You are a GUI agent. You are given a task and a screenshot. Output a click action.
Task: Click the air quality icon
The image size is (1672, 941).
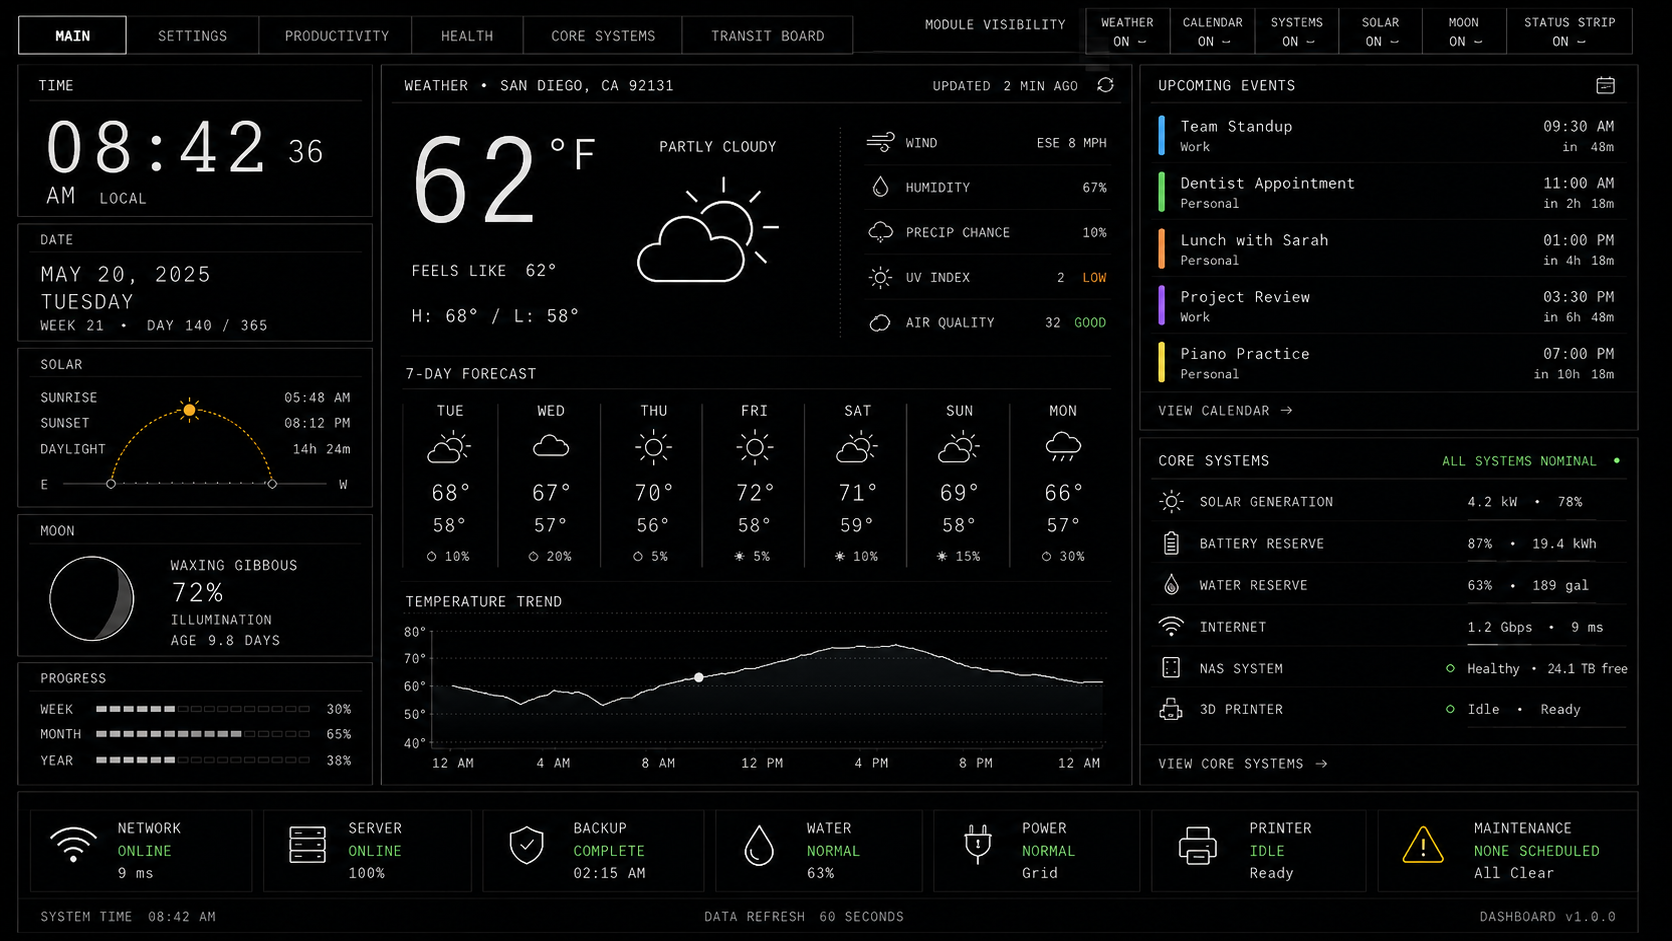click(x=880, y=322)
